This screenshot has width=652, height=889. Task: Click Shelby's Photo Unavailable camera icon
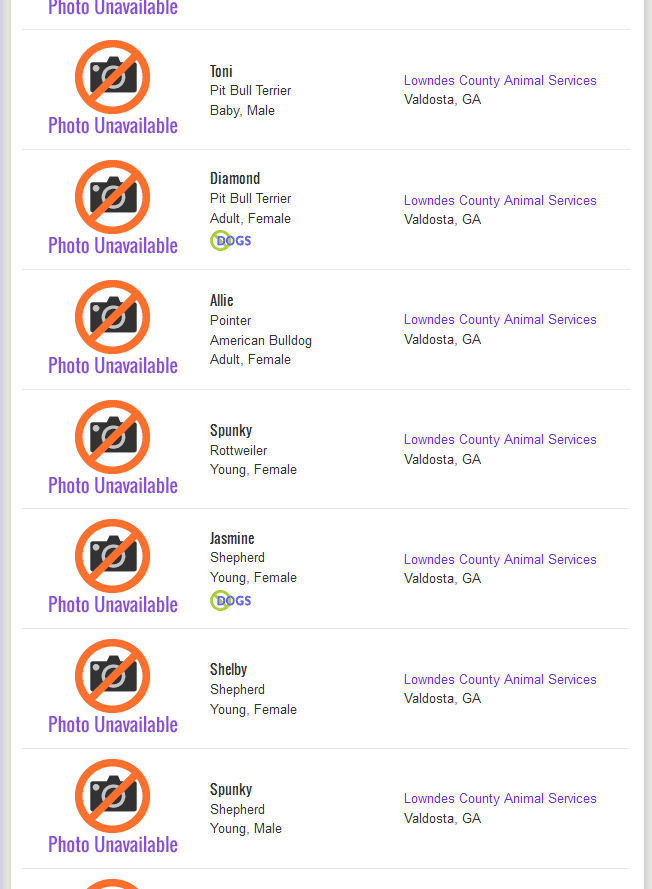(112, 675)
